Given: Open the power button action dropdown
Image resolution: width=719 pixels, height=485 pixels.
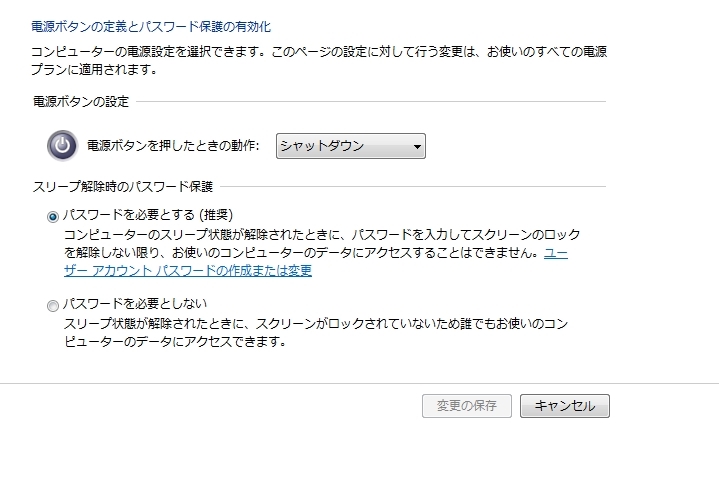Looking at the screenshot, I should click(350, 146).
